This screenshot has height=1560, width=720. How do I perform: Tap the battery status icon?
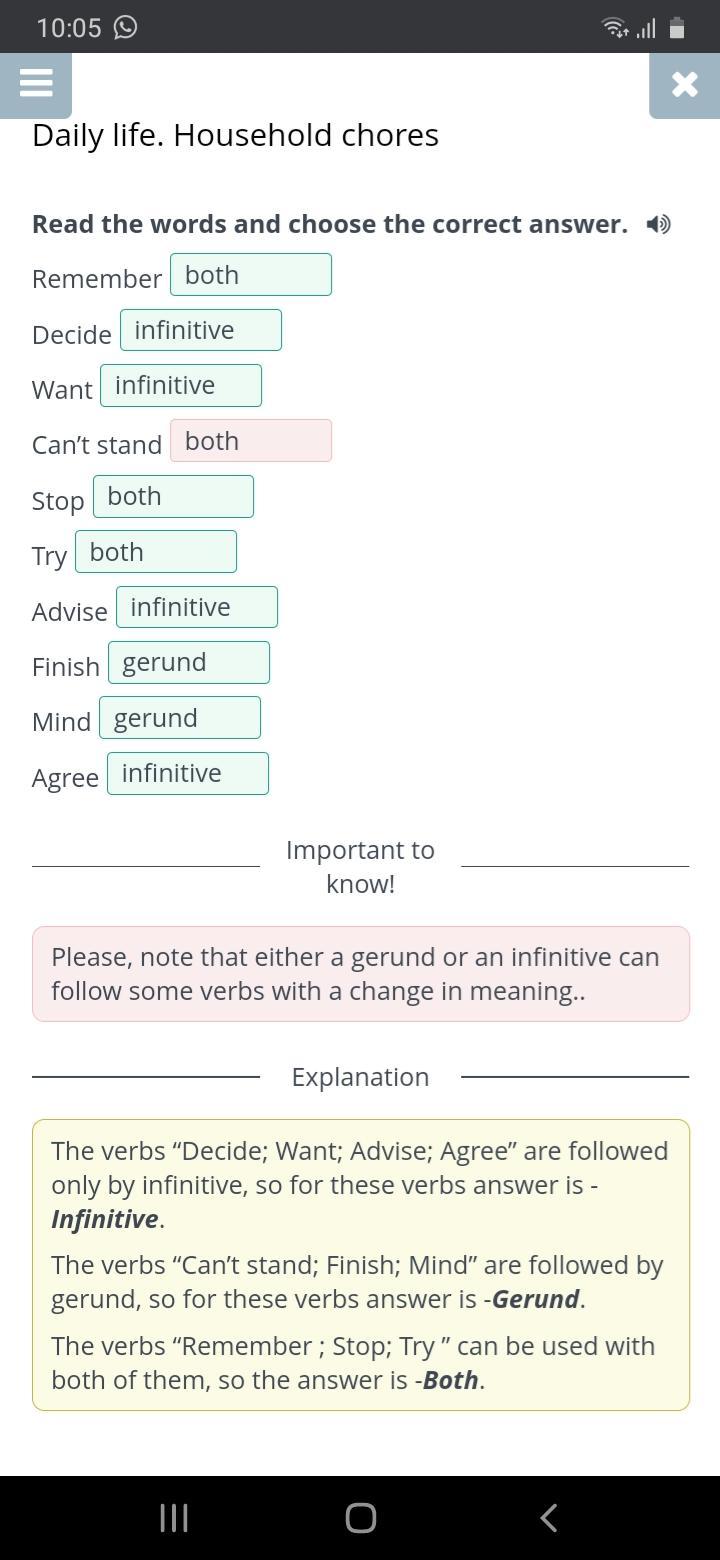pos(677,28)
